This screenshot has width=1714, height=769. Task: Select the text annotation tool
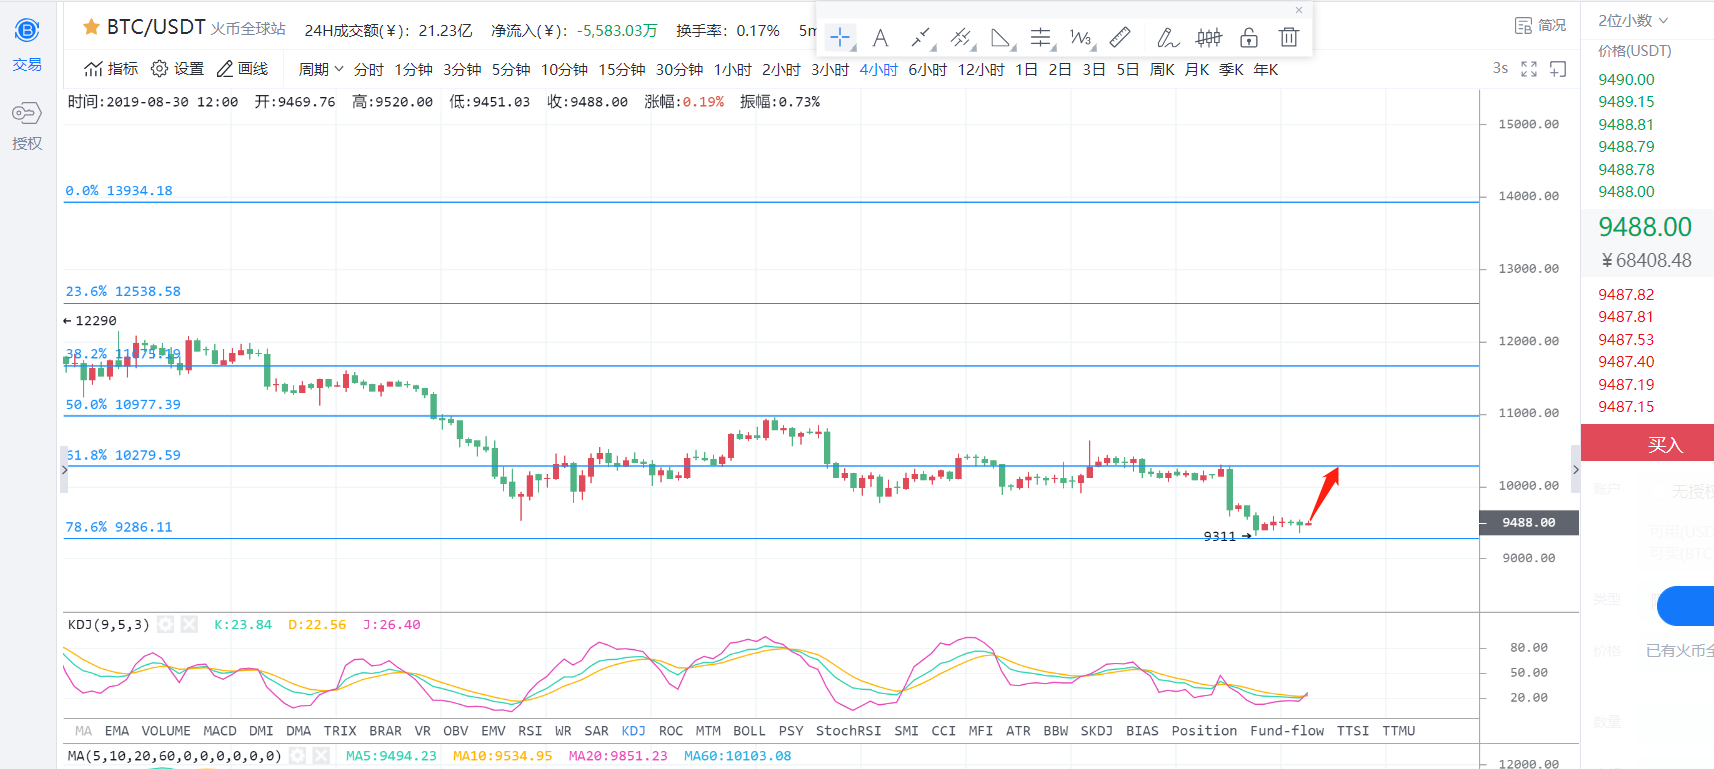click(x=880, y=38)
